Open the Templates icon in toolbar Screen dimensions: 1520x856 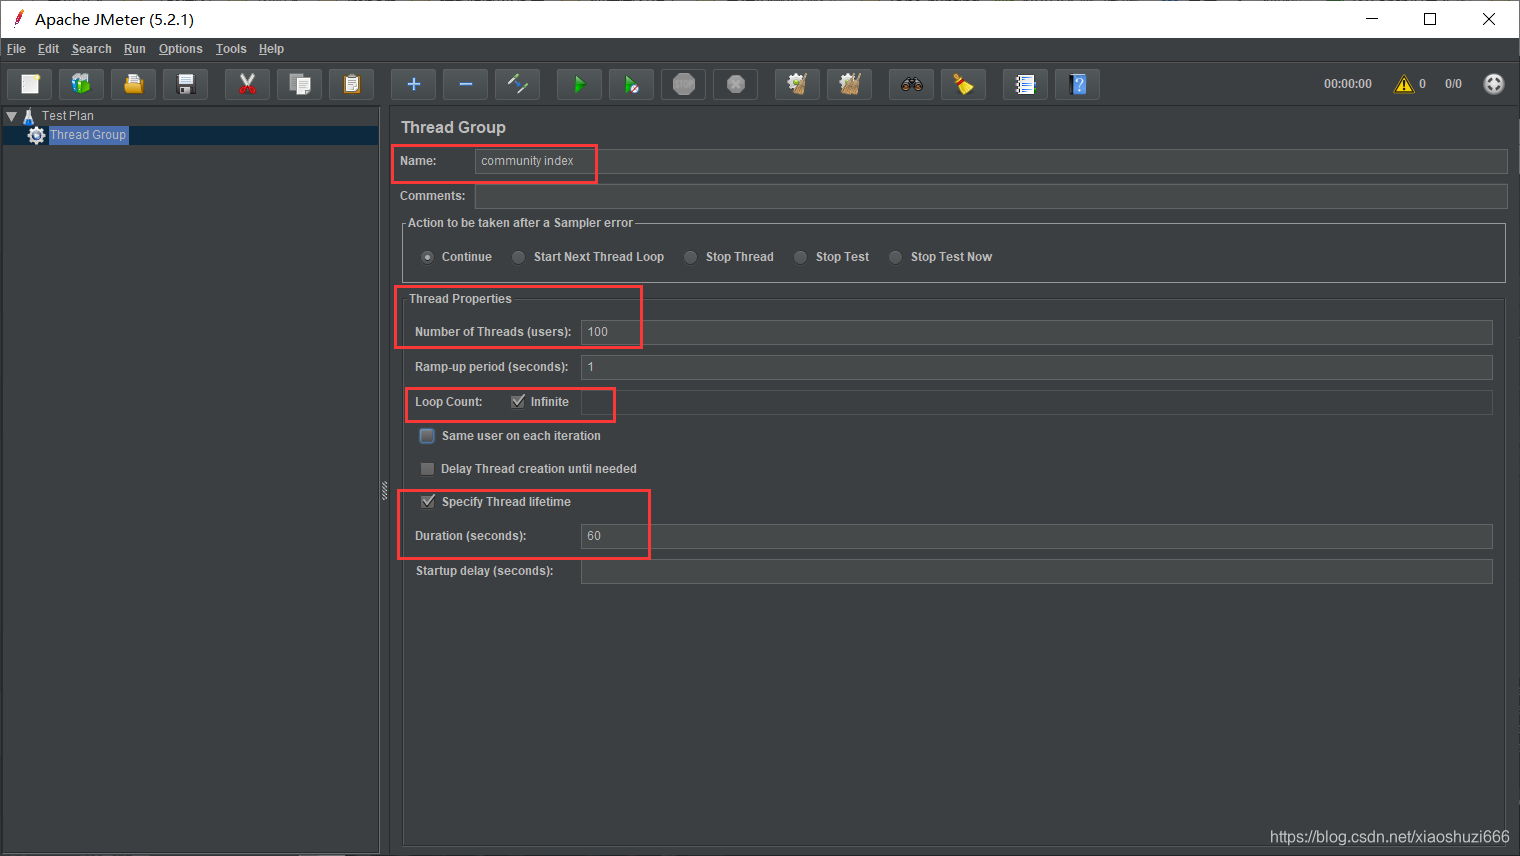pyautogui.click(x=81, y=84)
